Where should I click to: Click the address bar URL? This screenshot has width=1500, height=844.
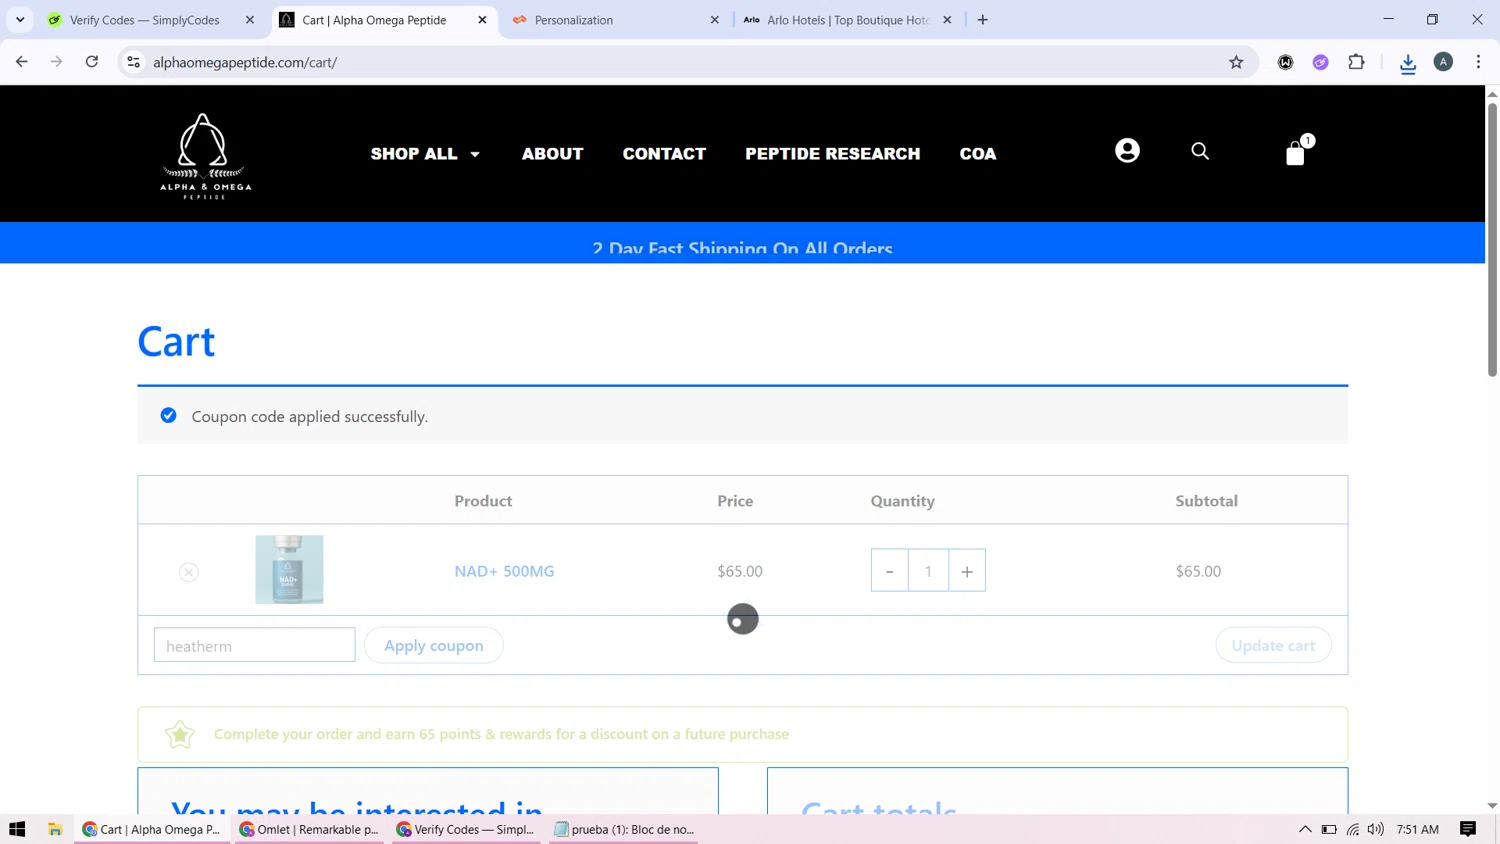(x=245, y=62)
